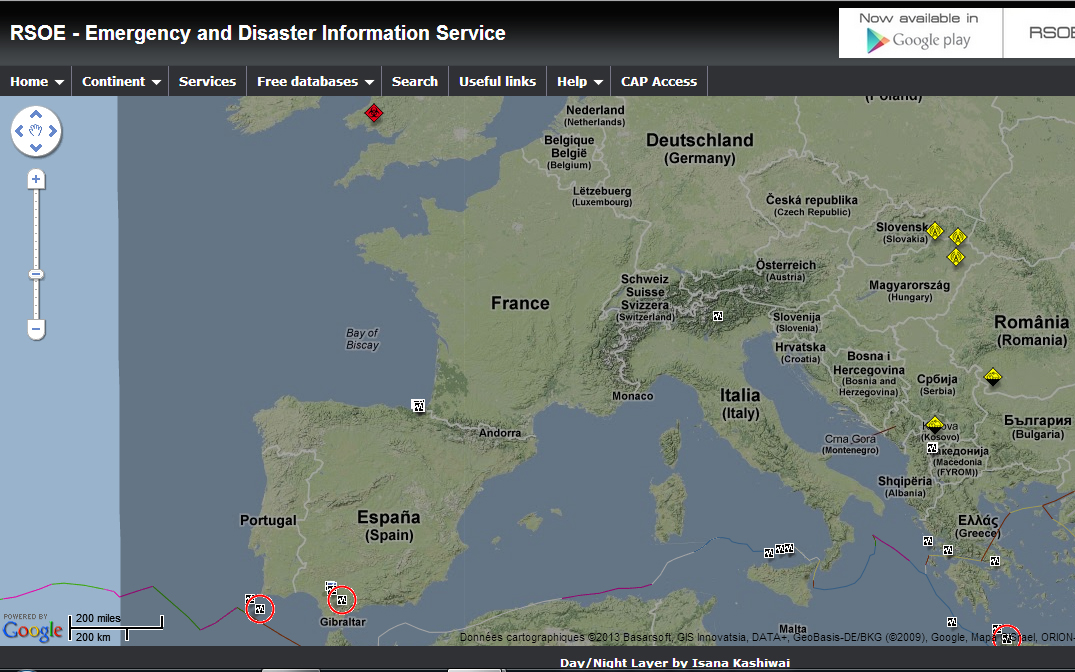Viewport: 1075px width, 672px height.
Task: Click the Google play banner
Action: 920,33
